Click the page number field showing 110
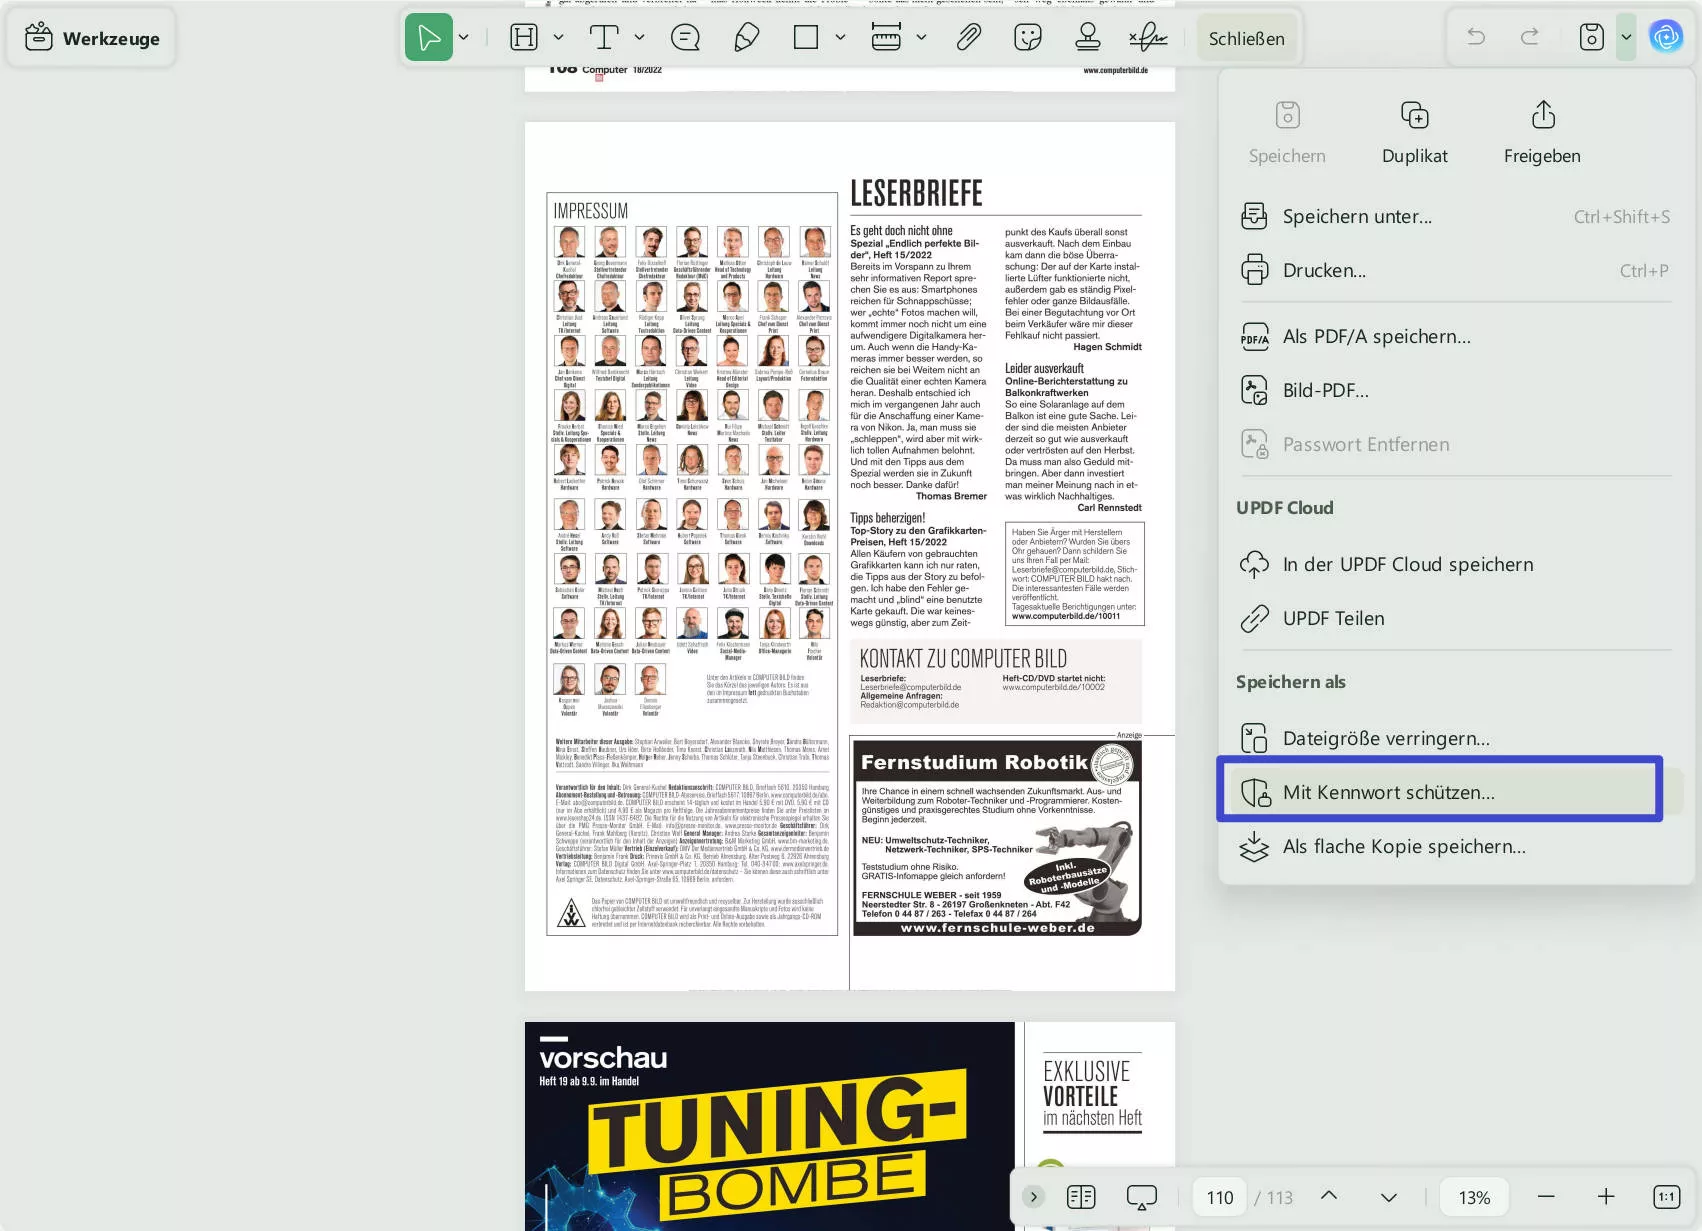Screen dimensions: 1702x1231 coord(1220,1197)
